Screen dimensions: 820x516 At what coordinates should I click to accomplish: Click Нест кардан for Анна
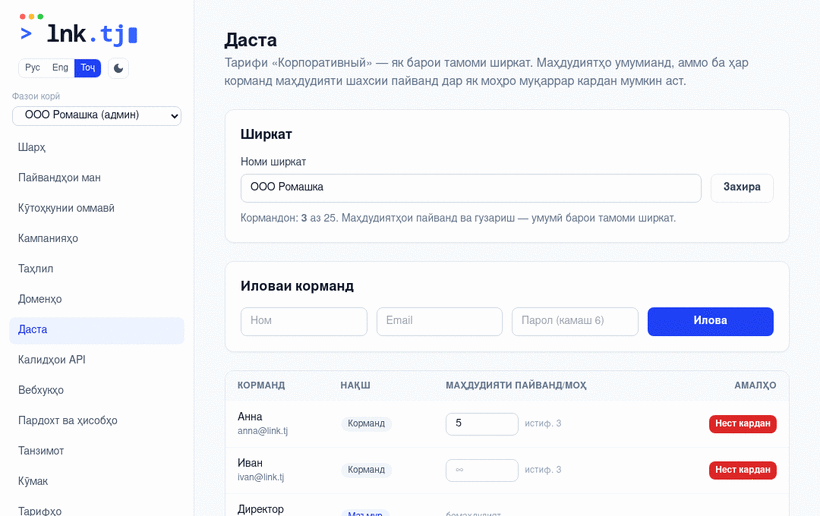pyautogui.click(x=743, y=423)
